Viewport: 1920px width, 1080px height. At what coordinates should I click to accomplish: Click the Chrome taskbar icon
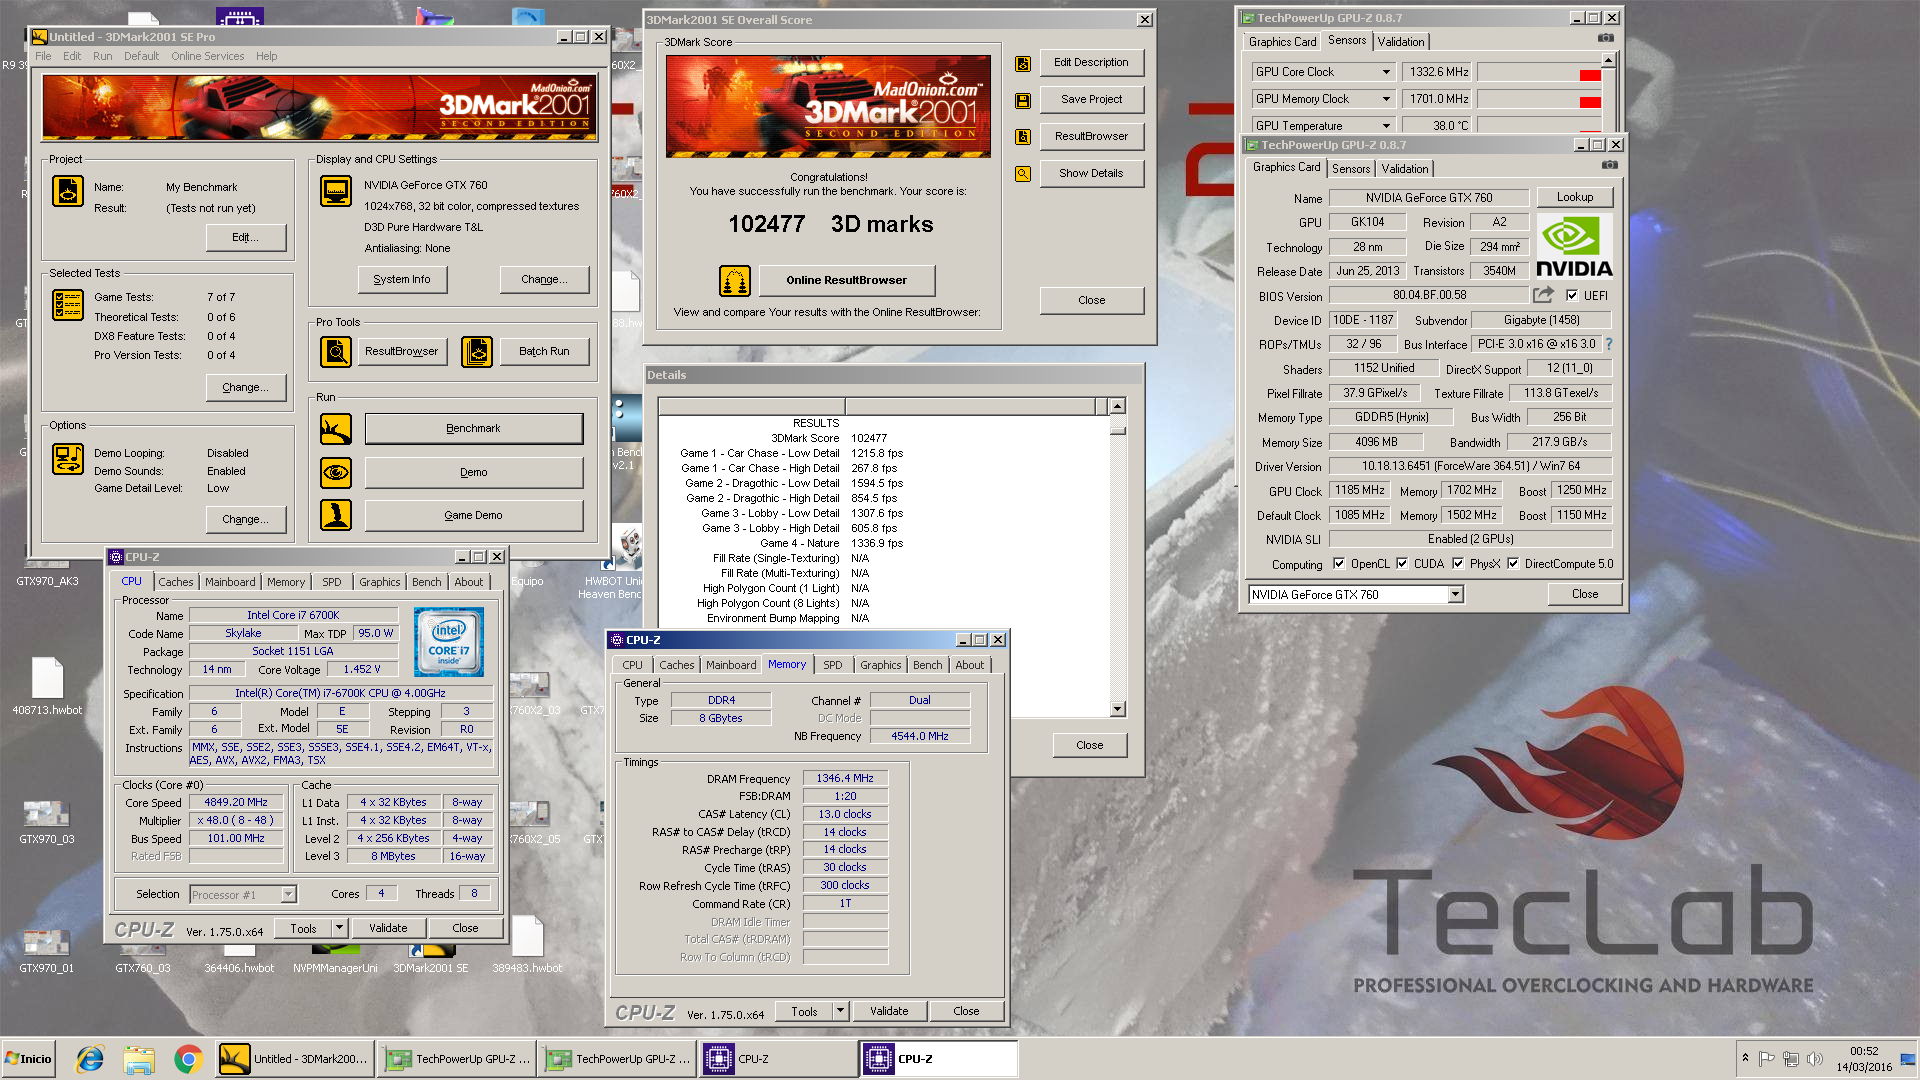pyautogui.click(x=188, y=1059)
